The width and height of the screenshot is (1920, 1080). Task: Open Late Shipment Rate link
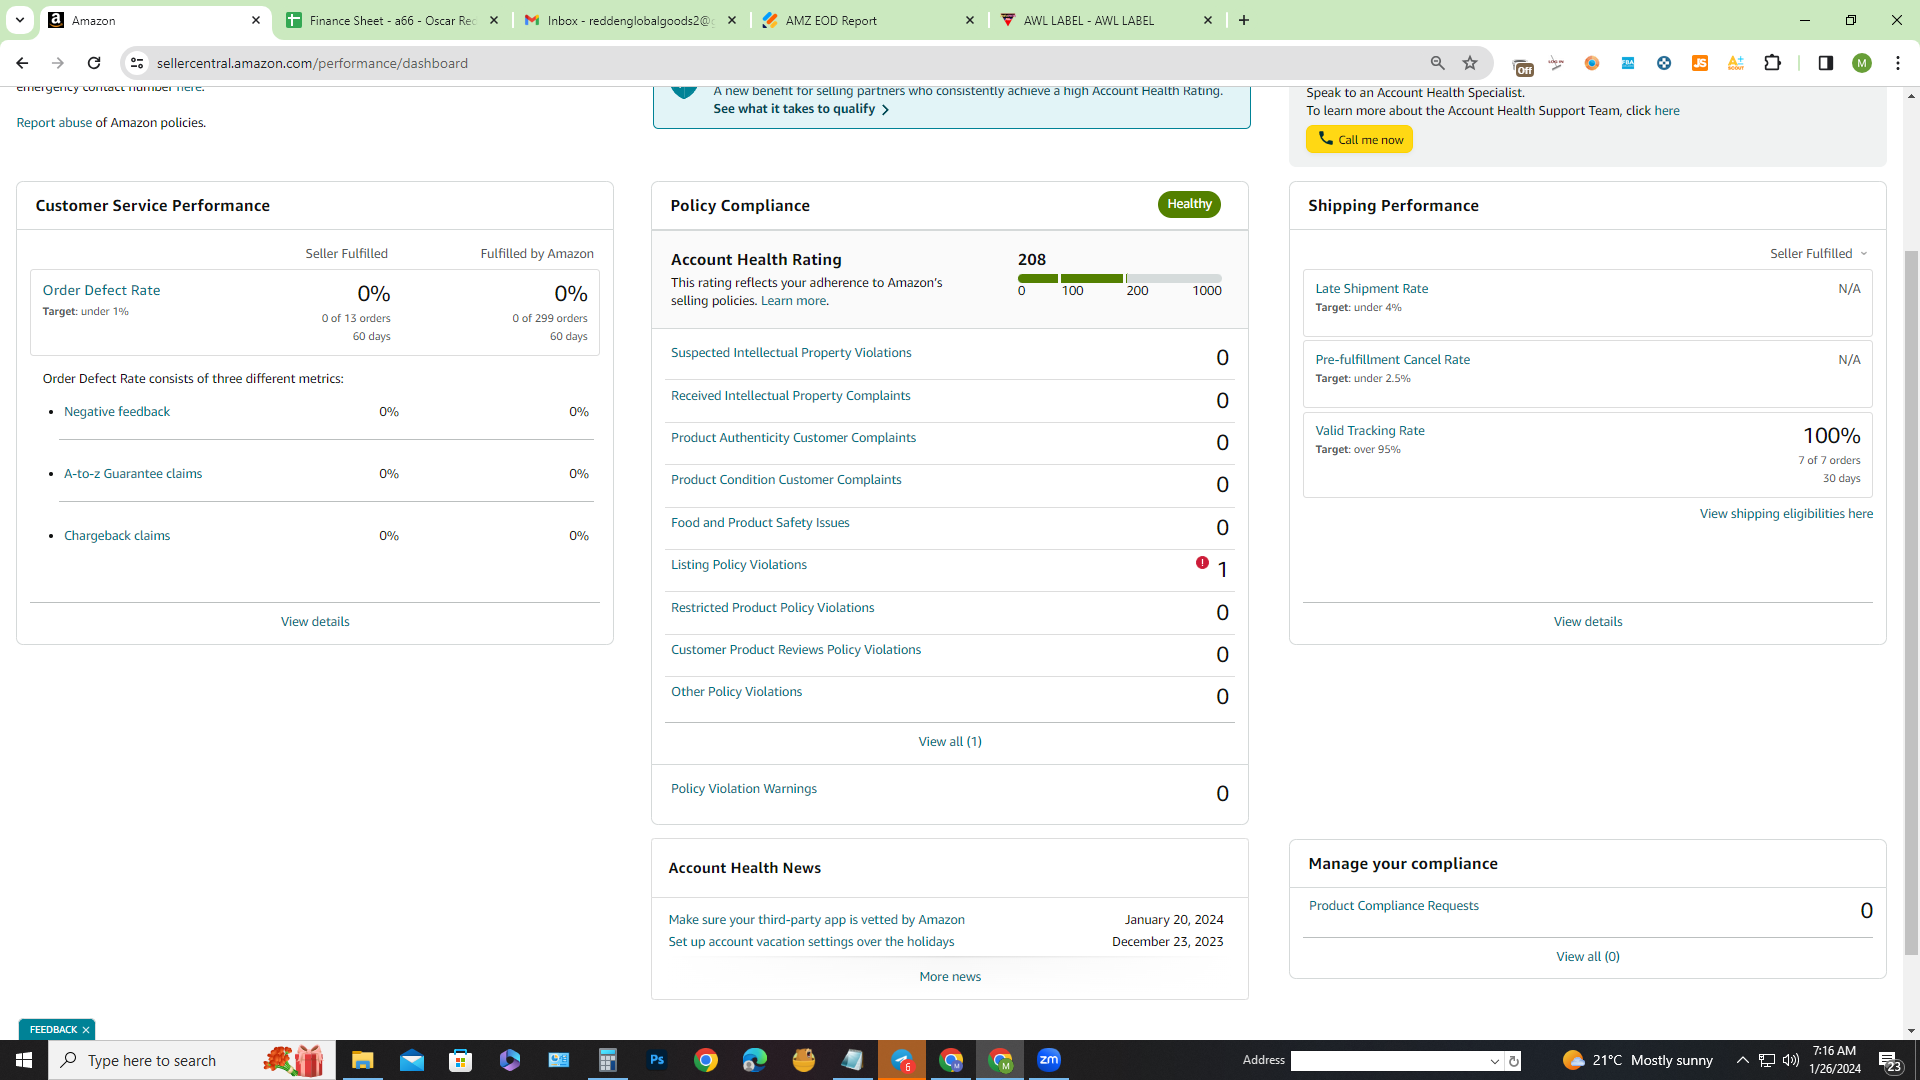coord(1372,288)
